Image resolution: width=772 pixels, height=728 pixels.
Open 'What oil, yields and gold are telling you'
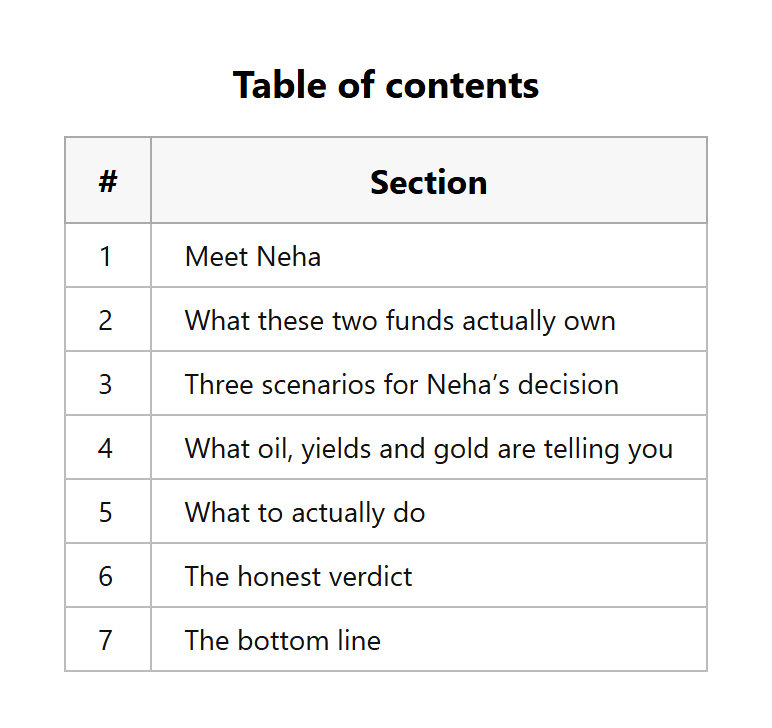[429, 448]
